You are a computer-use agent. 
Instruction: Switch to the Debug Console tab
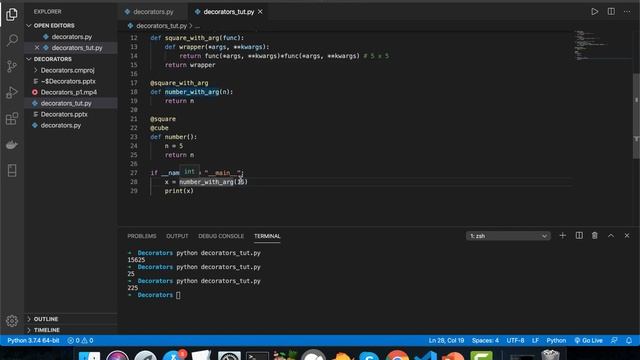tap(221, 236)
